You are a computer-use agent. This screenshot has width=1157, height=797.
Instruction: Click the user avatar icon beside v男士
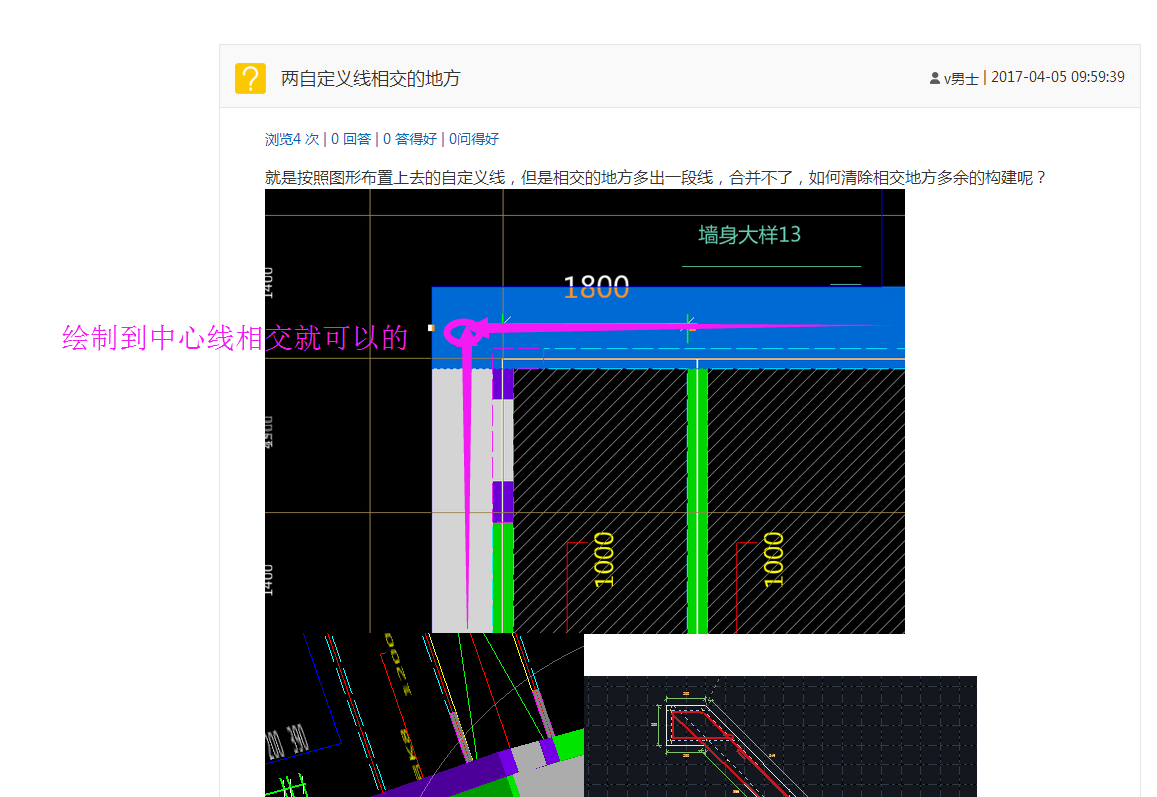coord(935,77)
